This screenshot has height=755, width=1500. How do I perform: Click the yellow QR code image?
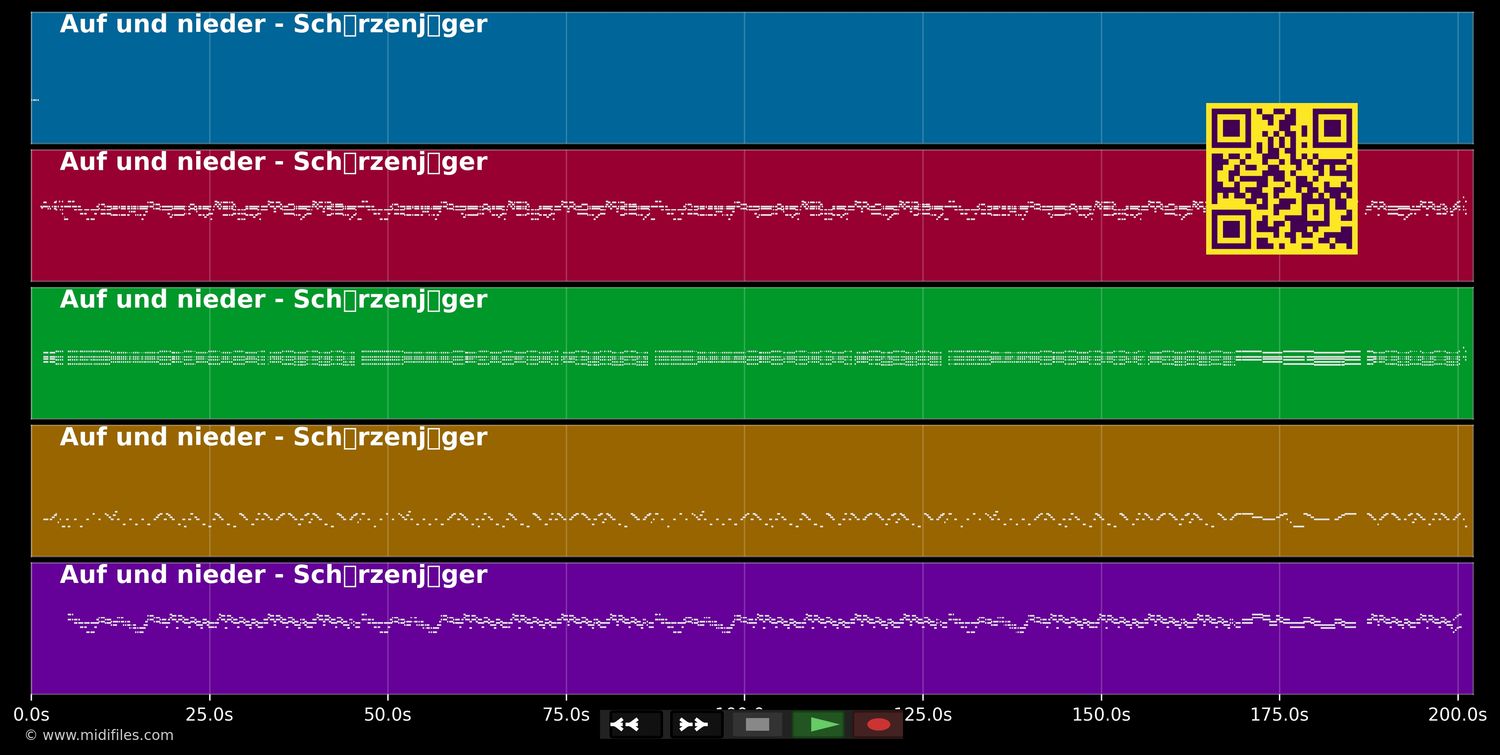(x=1282, y=179)
